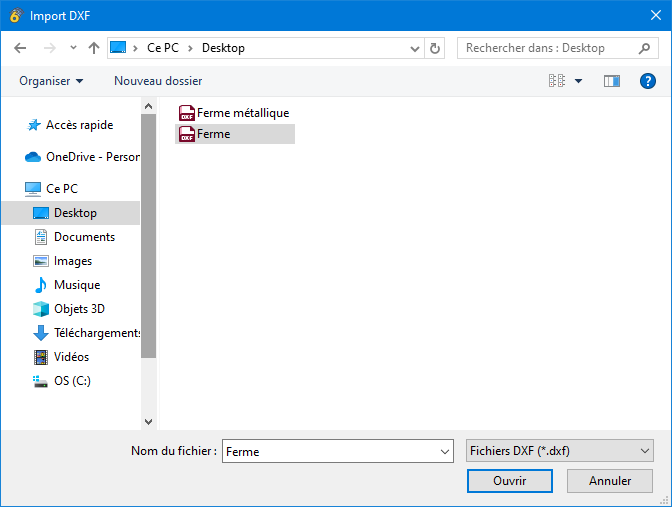Click the sidebar scrollbar up arrow
Screen dimensions: 672x507
point(149,106)
